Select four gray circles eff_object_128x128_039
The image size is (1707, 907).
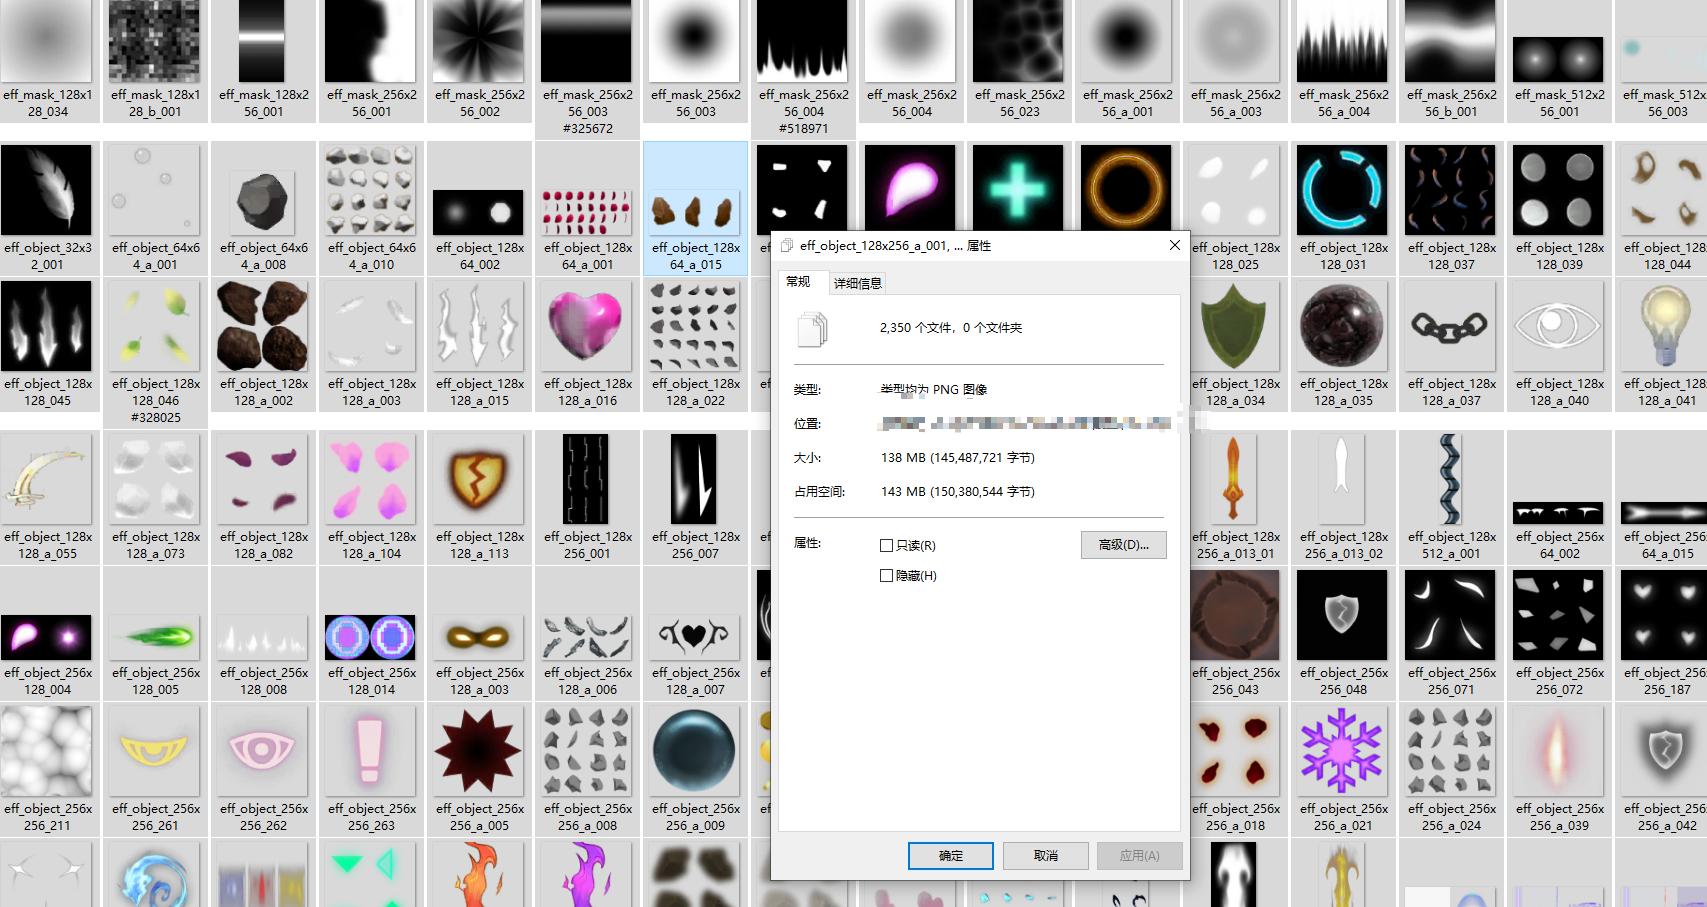1558,190
